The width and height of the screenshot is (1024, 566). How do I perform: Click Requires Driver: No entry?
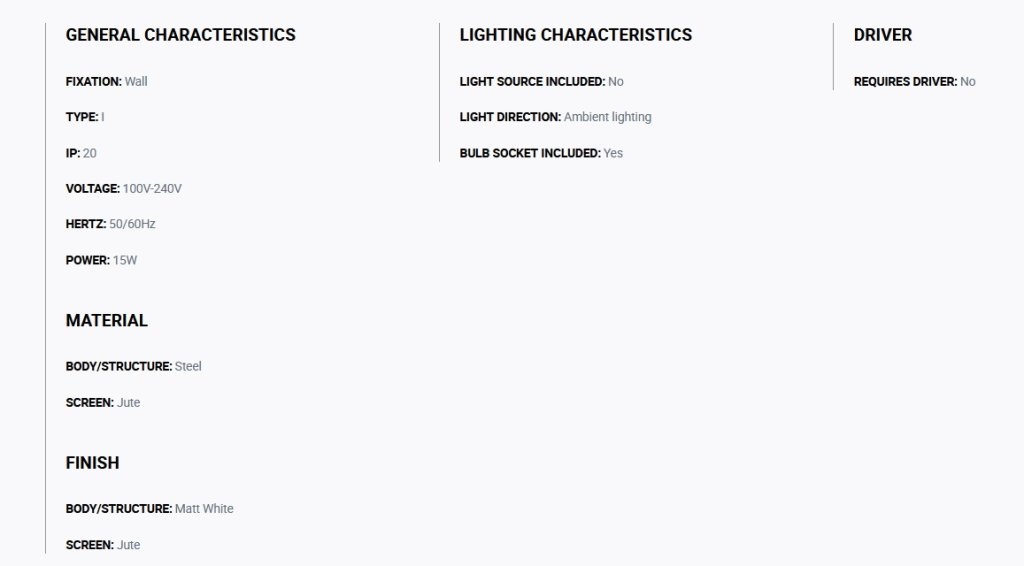point(914,82)
